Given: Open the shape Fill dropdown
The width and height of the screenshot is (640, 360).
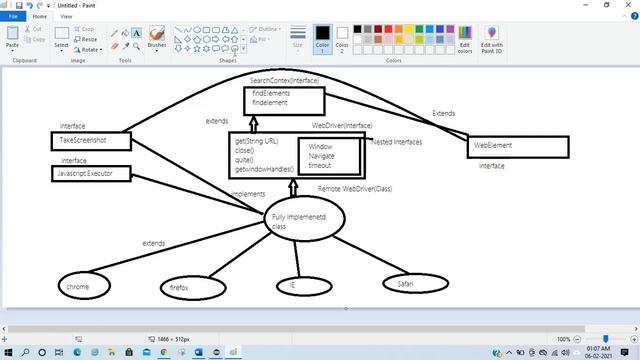Looking at the screenshot, I should (260, 39).
